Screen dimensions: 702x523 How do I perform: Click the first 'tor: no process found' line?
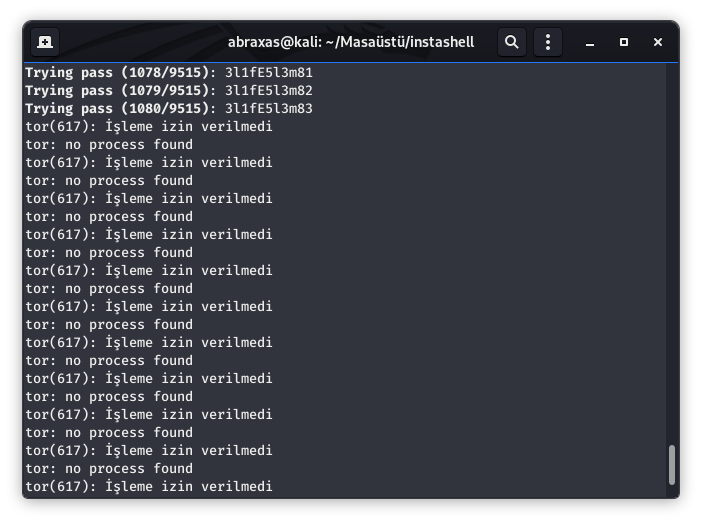point(109,145)
